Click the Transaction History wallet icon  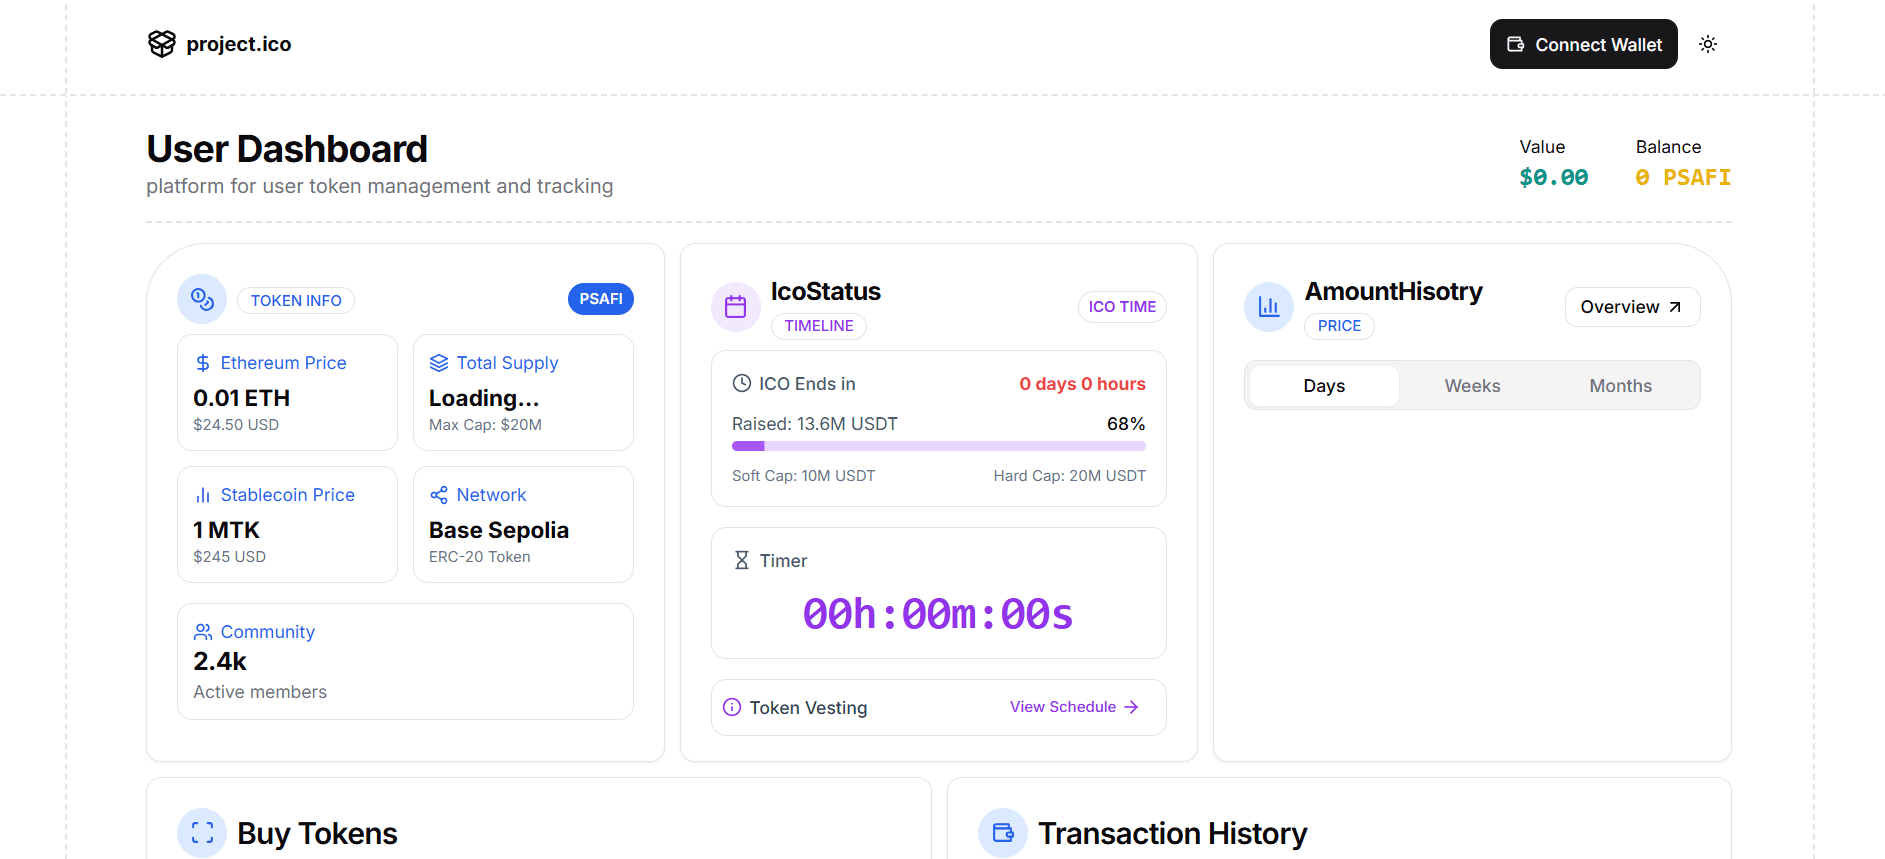pos(1002,833)
